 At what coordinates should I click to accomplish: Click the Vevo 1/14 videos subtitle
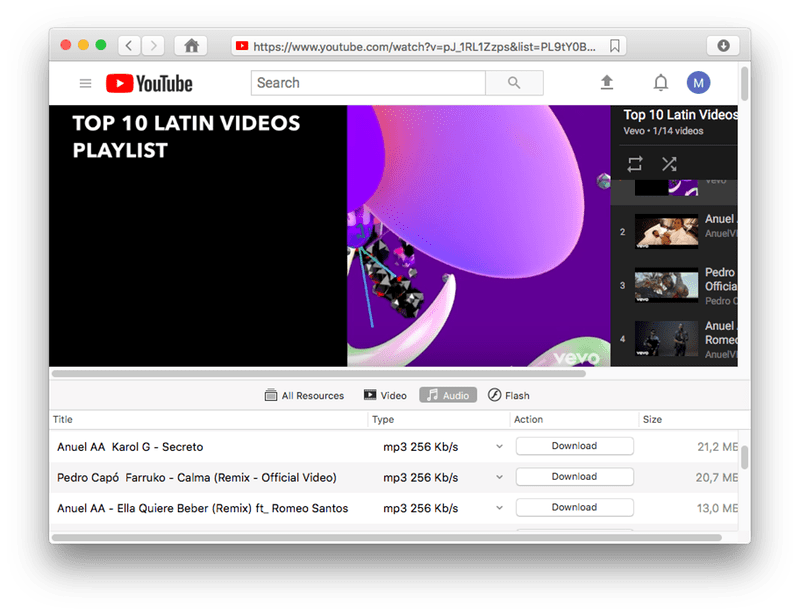[x=663, y=131]
